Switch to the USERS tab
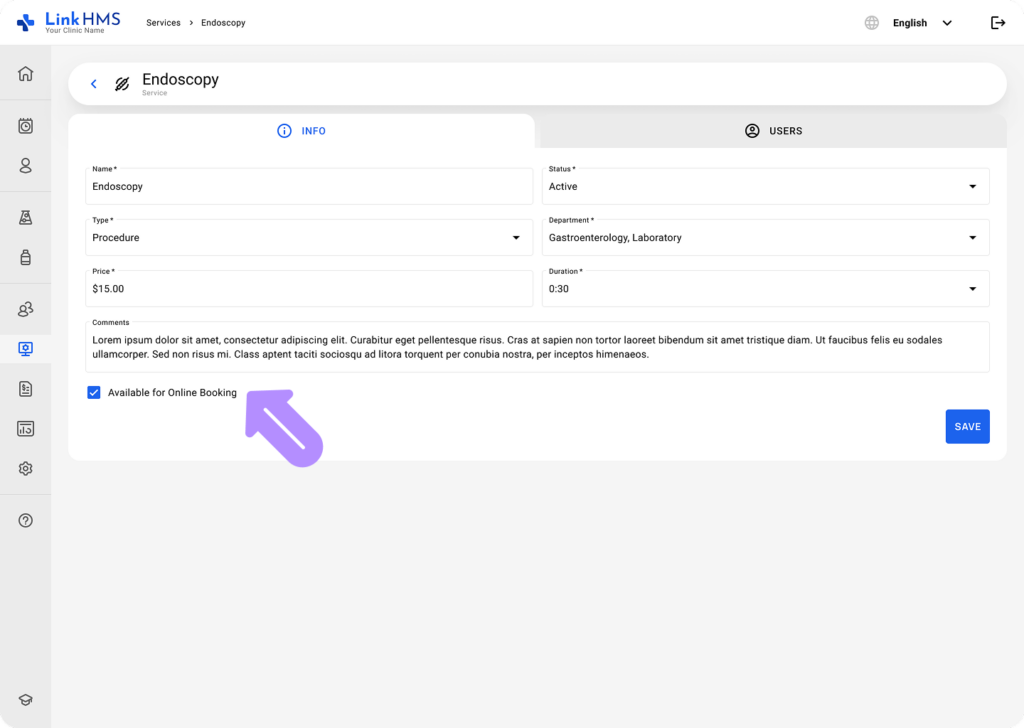1024x728 pixels. [773, 131]
